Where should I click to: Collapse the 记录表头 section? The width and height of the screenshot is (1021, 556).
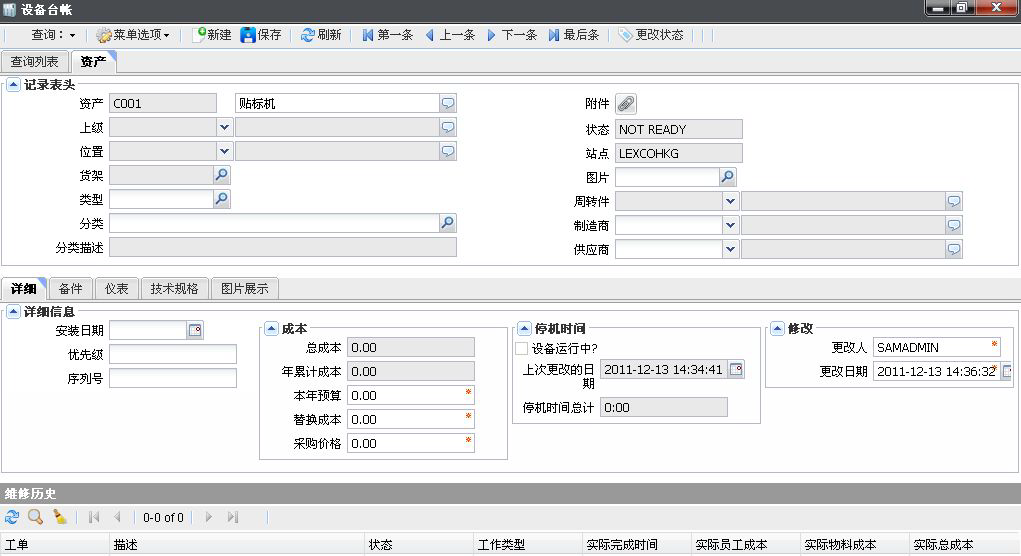(13, 85)
